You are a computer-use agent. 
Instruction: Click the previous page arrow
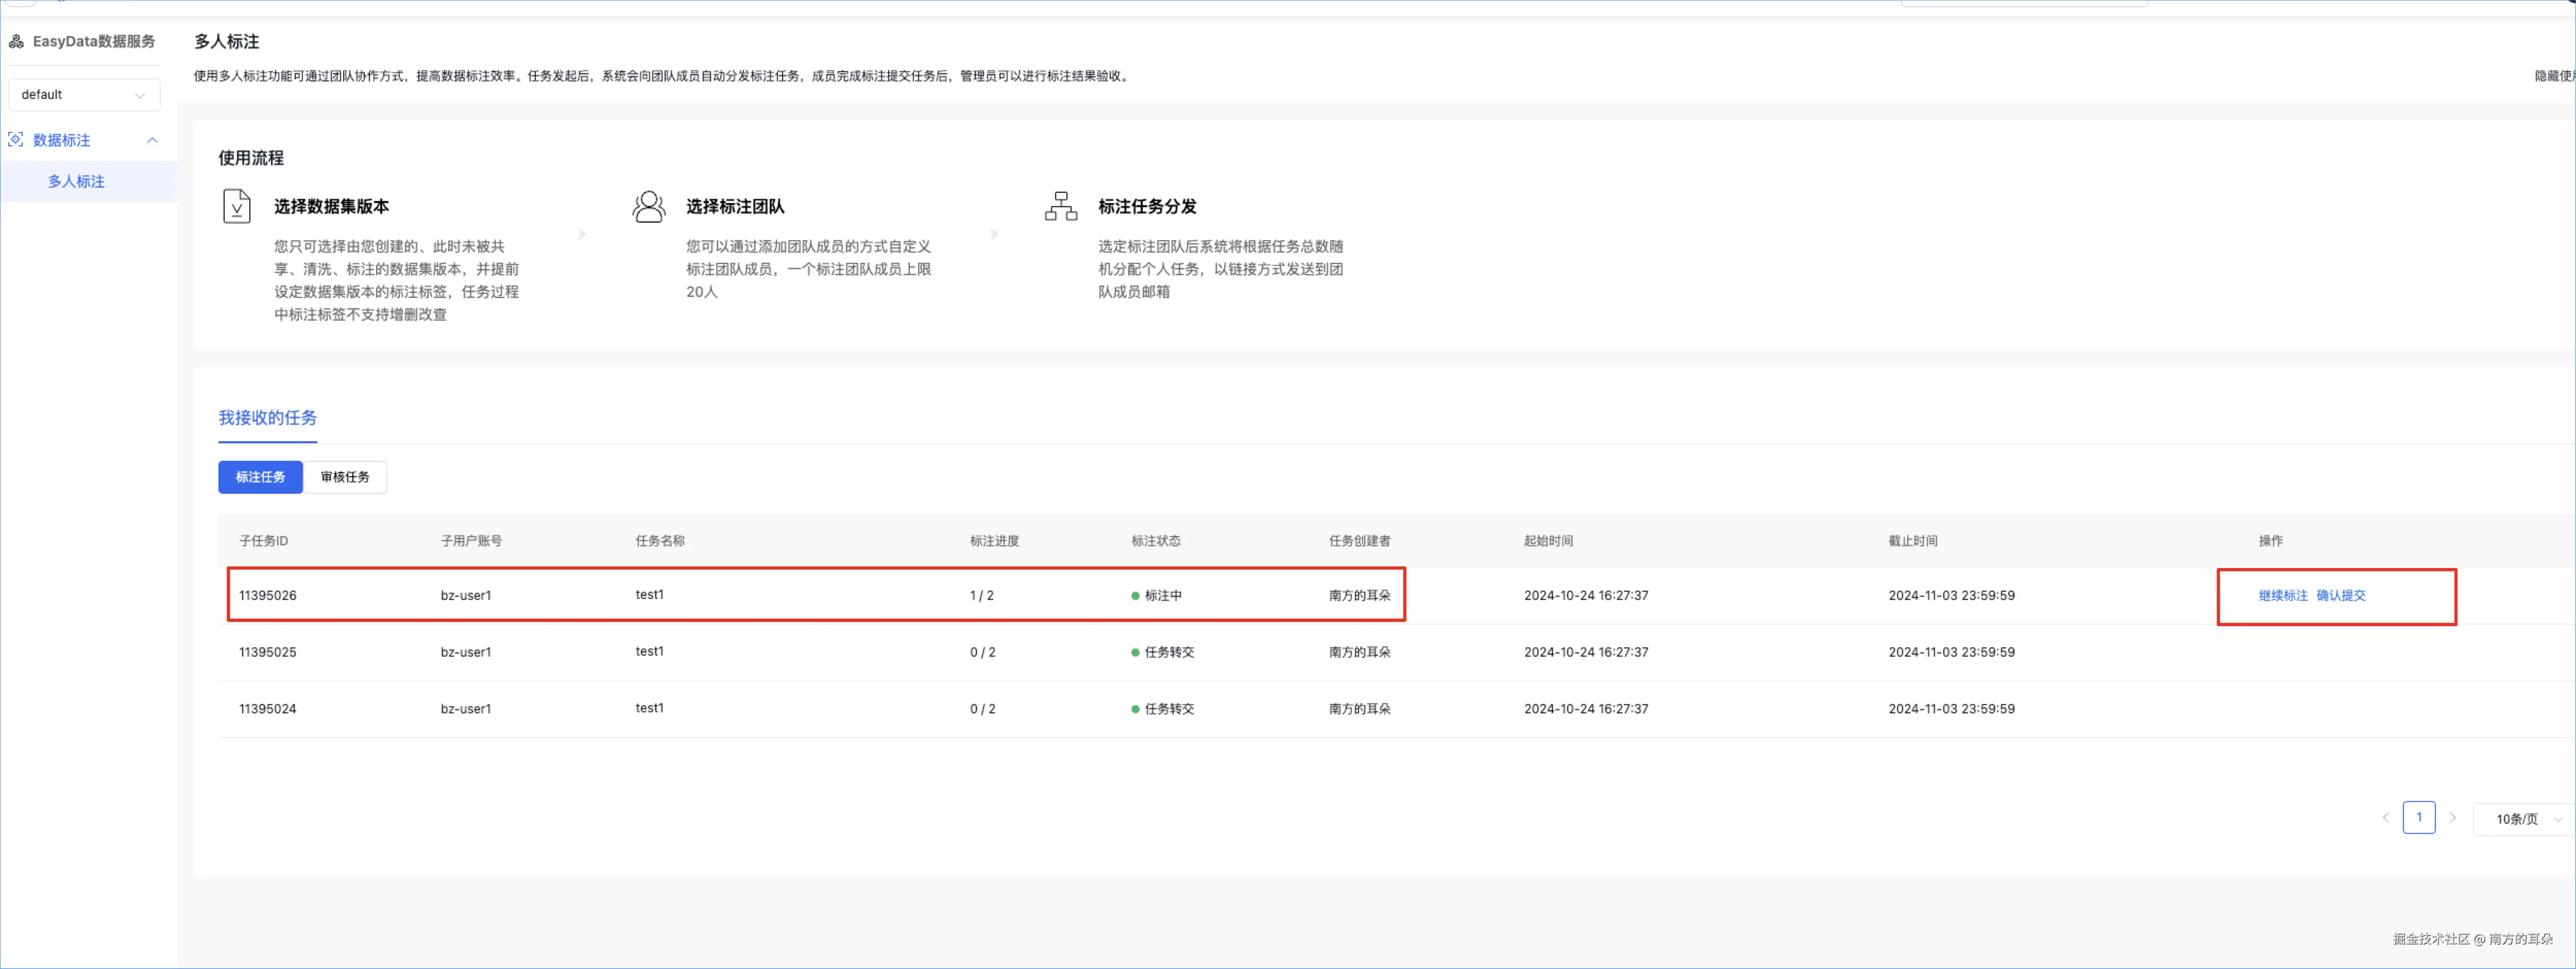point(2385,818)
